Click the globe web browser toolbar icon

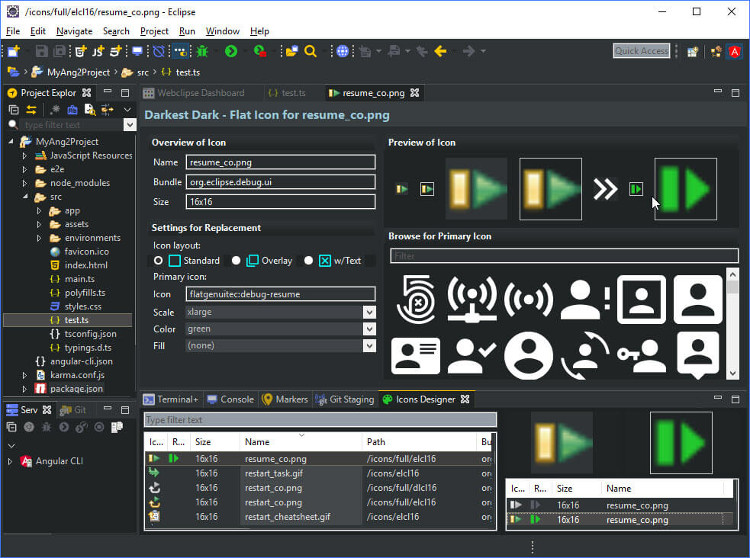click(x=342, y=51)
